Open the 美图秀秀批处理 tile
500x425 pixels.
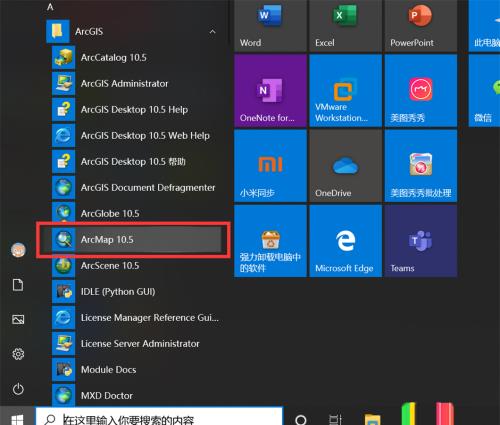click(421, 166)
